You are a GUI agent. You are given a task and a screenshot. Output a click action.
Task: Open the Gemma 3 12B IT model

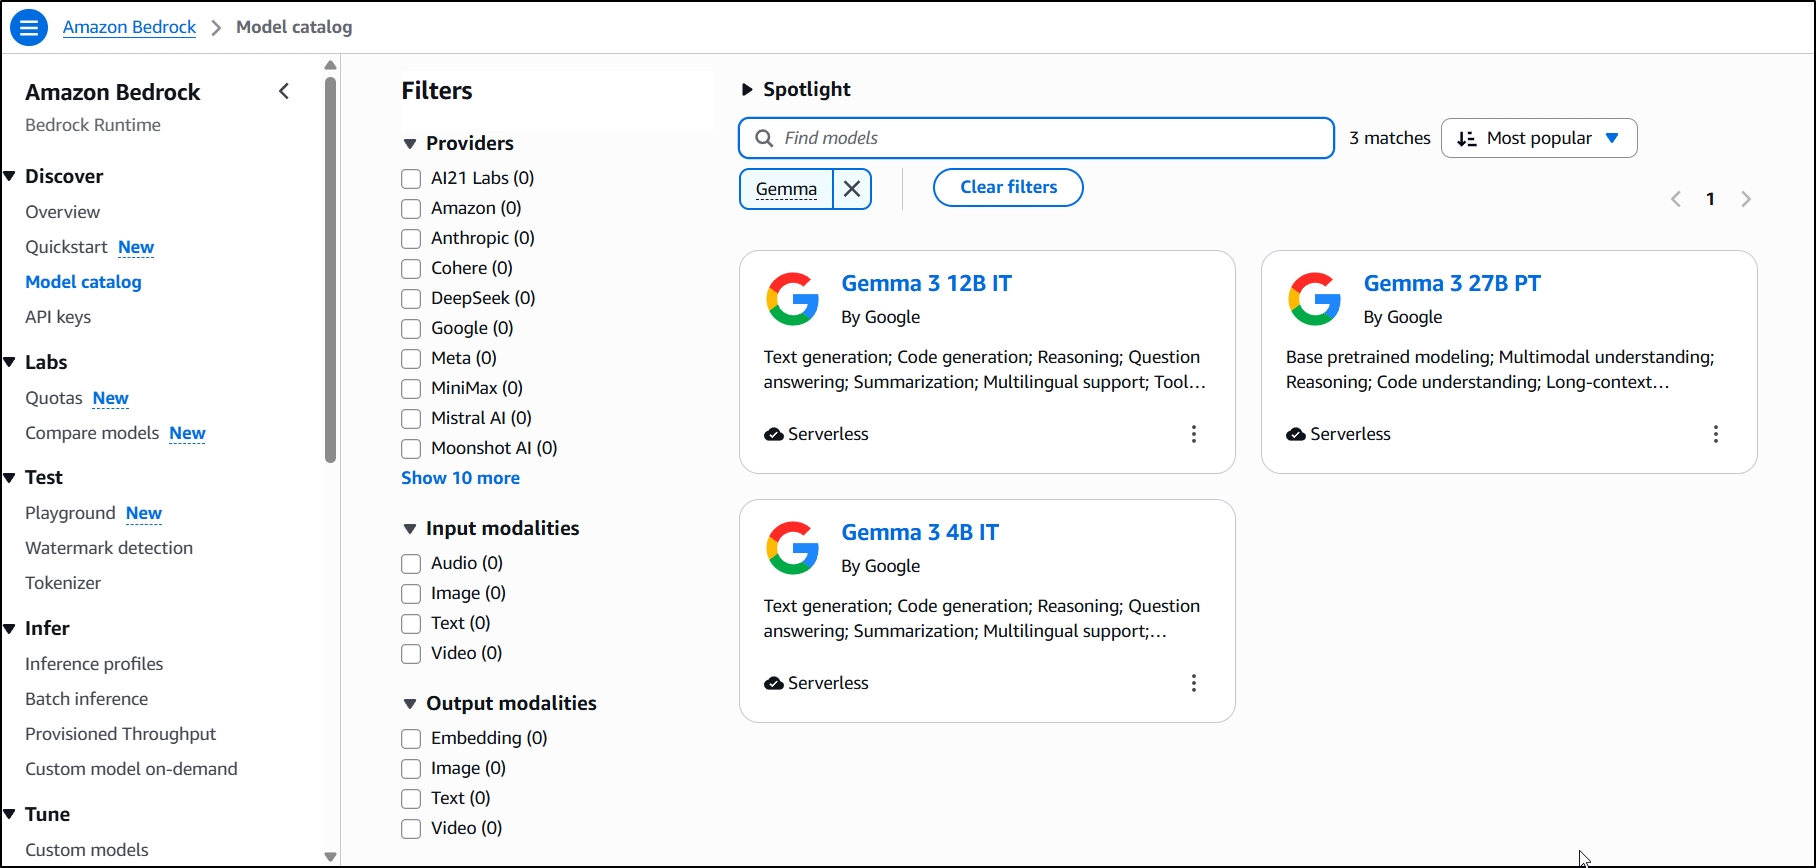(x=926, y=283)
